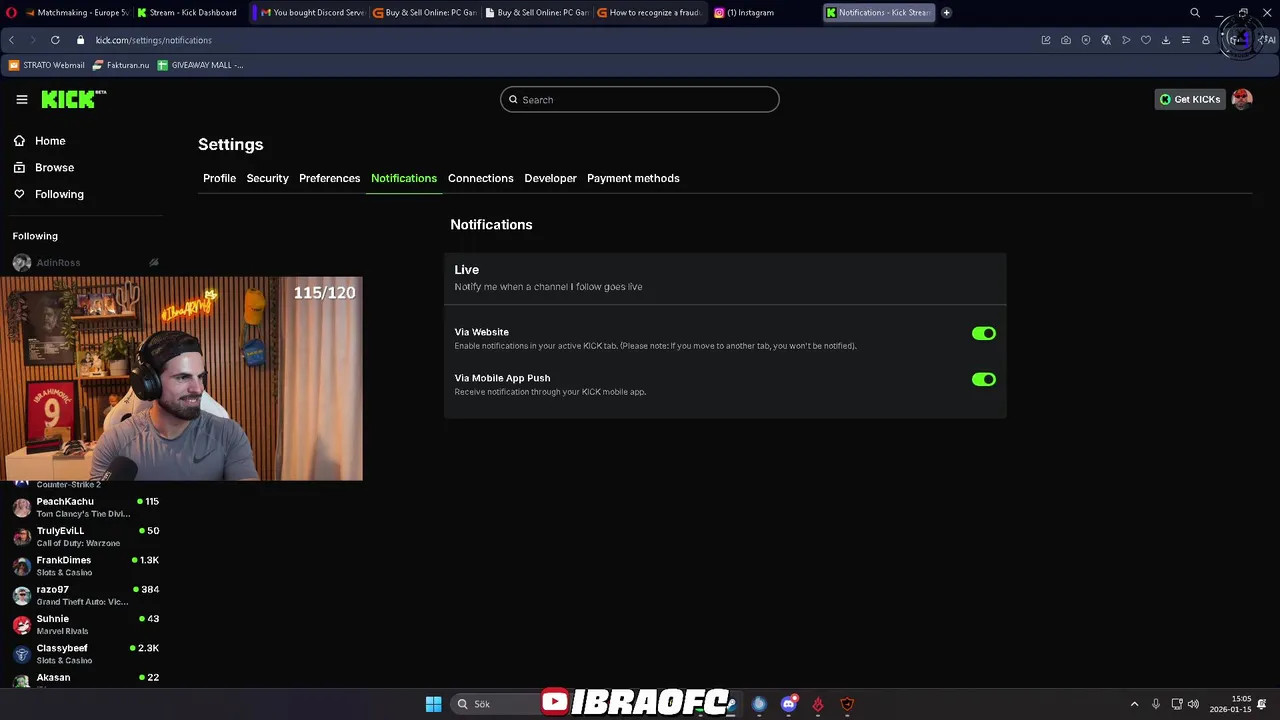Viewport: 1280px width, 720px height.
Task: Click the KICK logo
Action: point(73,99)
